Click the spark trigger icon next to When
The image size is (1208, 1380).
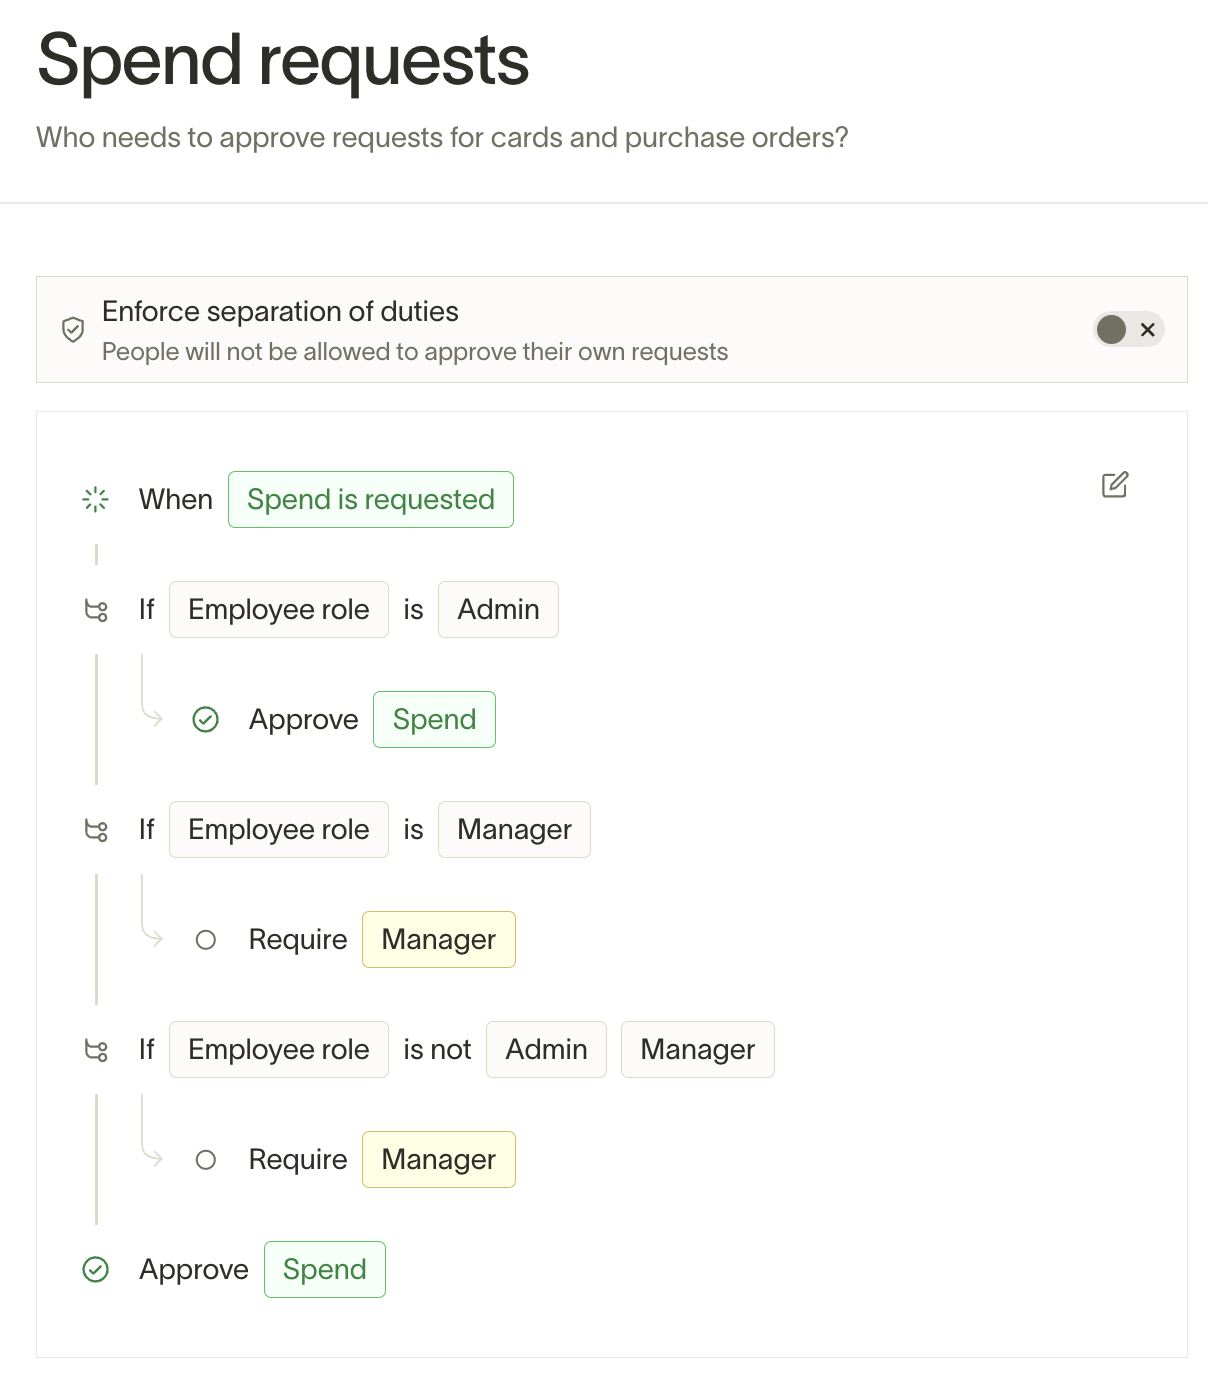pos(96,499)
